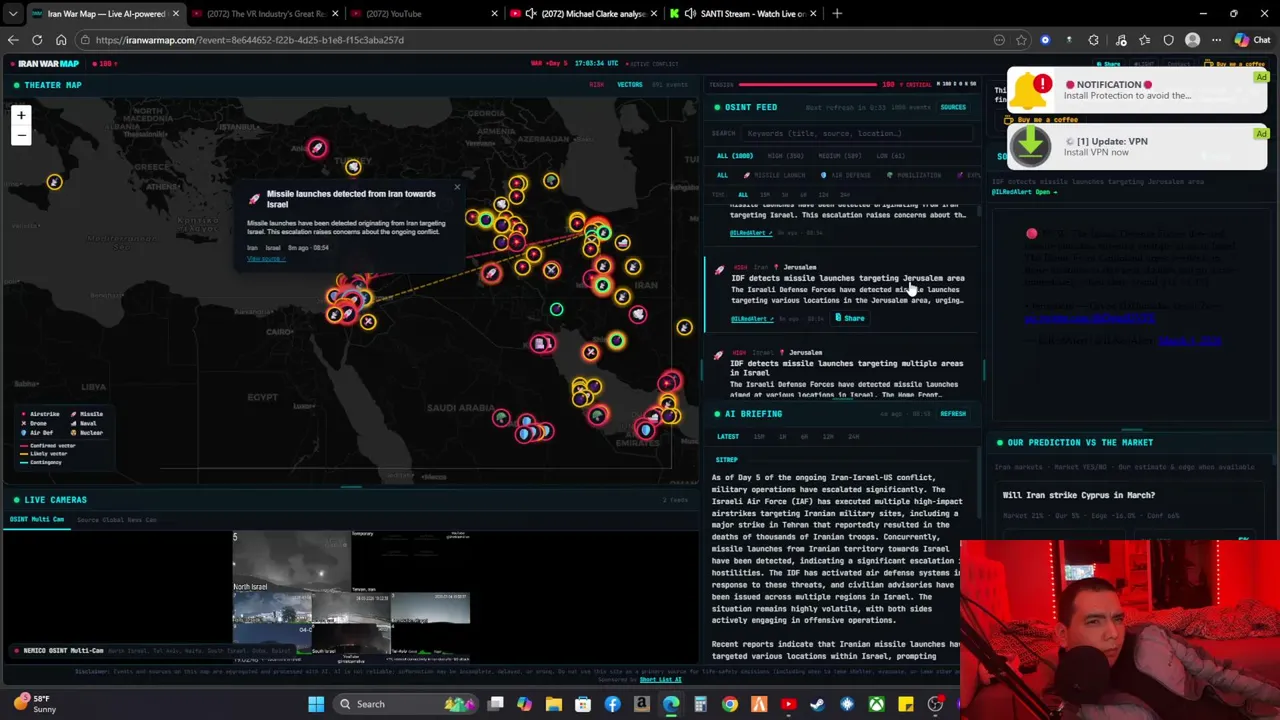Image resolution: width=1280 pixels, height=720 pixels.
Task: Open a new browser tab
Action: pos(837,14)
